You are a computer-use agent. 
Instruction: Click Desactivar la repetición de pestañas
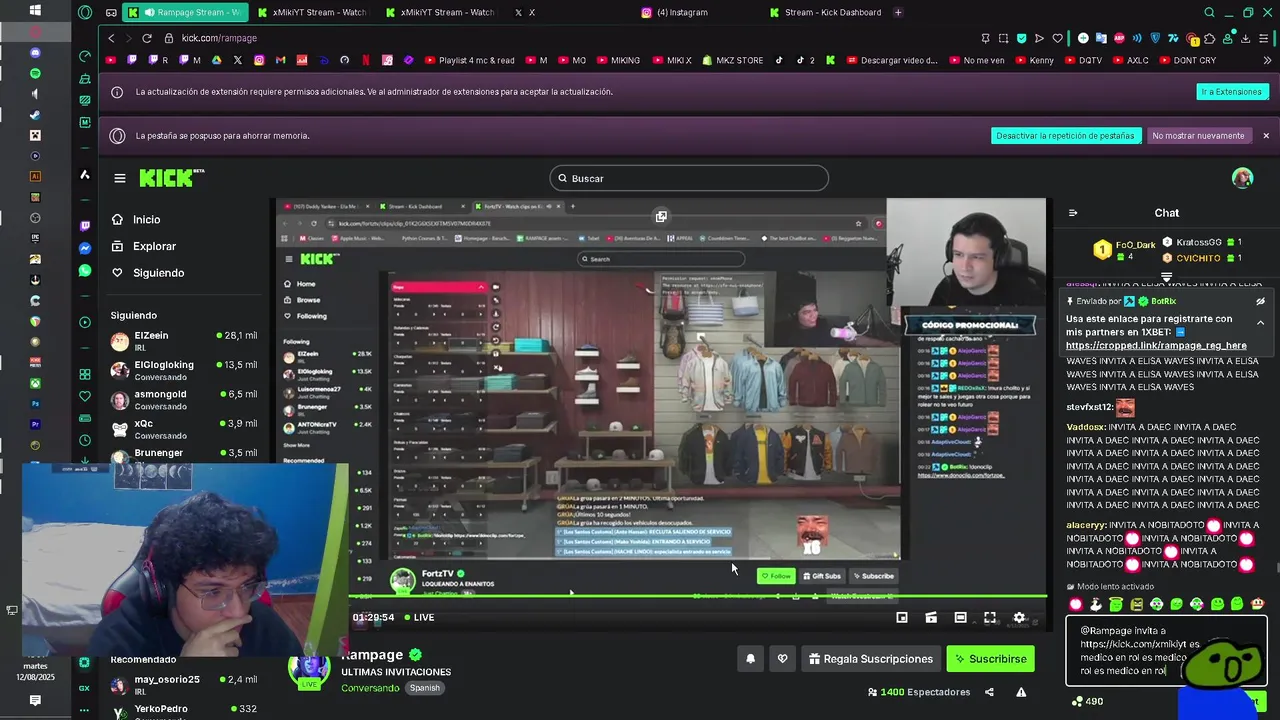[1065, 135]
